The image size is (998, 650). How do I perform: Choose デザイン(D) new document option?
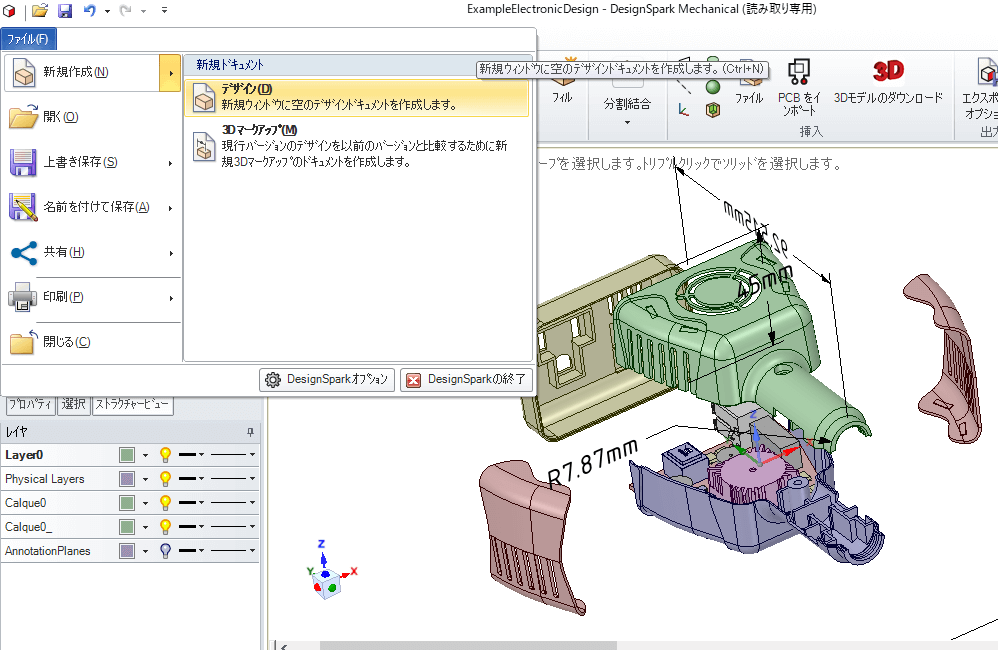356,97
